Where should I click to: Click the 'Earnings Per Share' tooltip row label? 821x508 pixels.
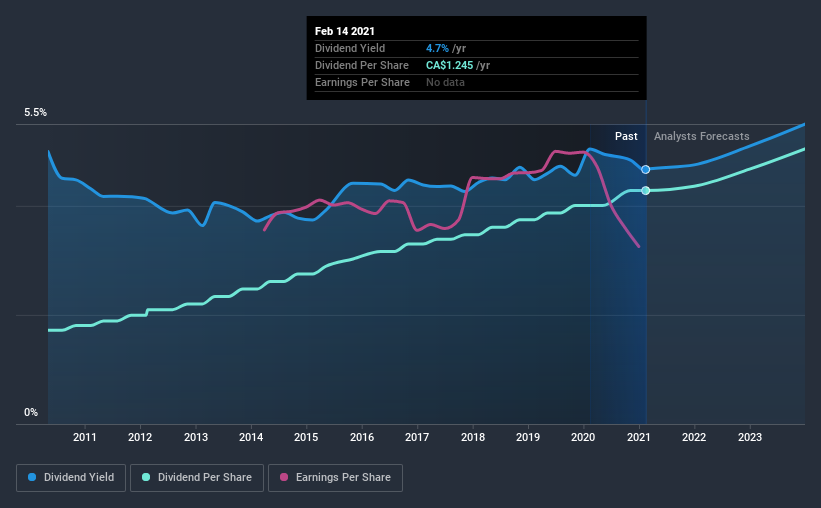(x=362, y=82)
